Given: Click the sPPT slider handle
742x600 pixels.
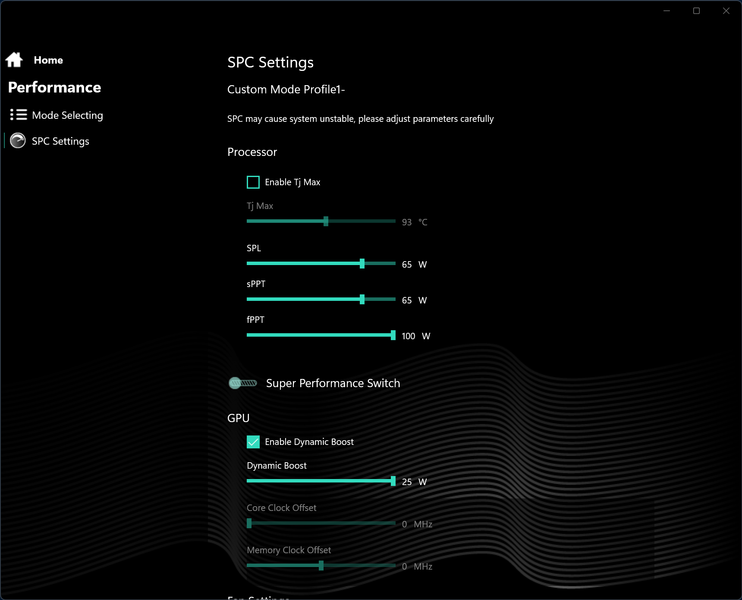Looking at the screenshot, I should 362,299.
